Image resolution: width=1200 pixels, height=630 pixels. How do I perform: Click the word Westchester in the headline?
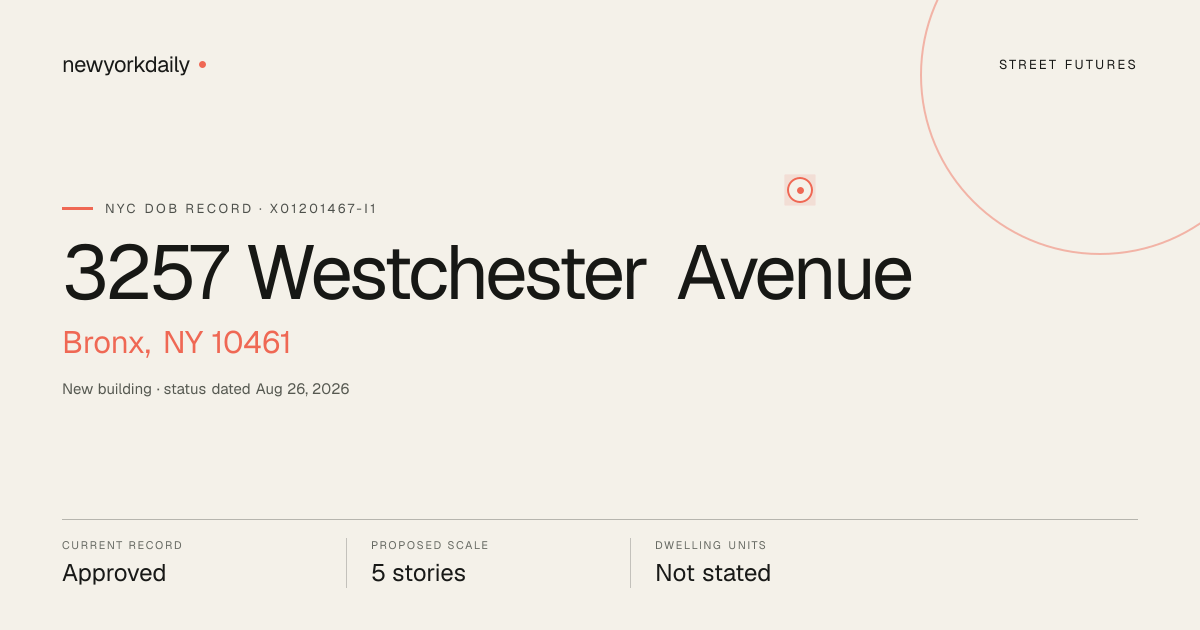(447, 273)
